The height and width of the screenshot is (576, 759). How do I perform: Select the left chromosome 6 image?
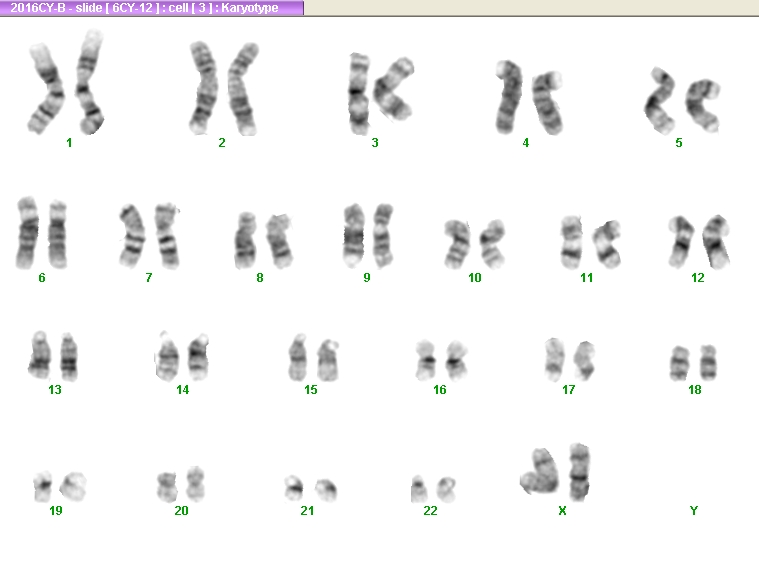coord(27,233)
